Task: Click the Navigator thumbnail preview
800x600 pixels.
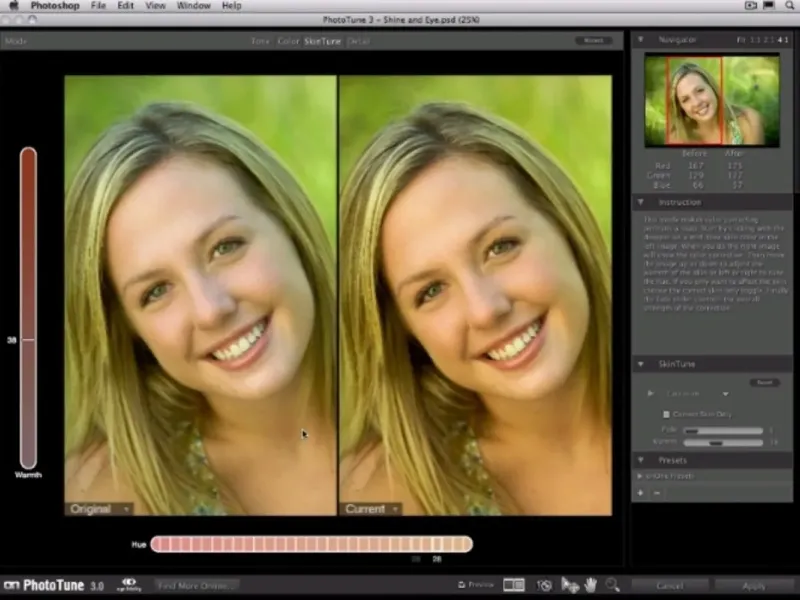Action: click(x=711, y=101)
